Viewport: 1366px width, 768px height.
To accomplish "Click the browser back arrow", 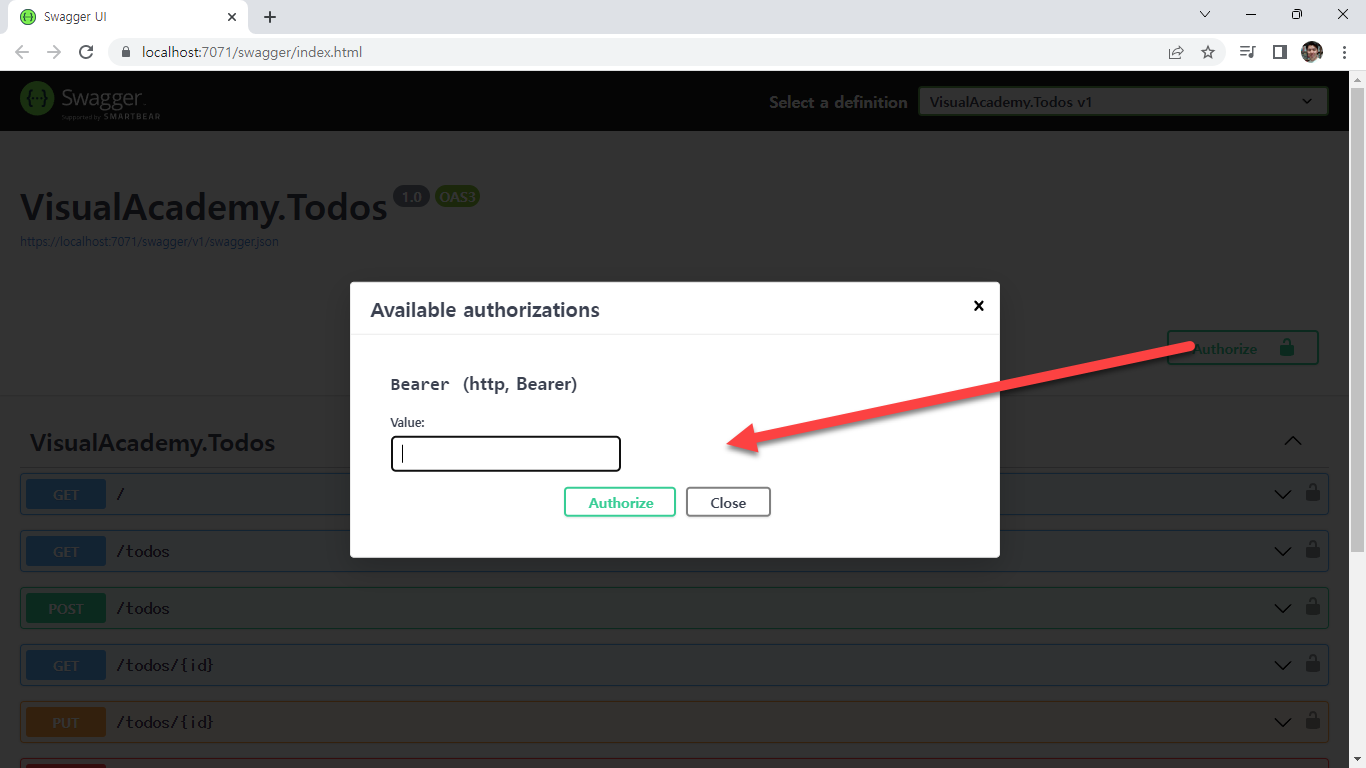I will coord(22,52).
